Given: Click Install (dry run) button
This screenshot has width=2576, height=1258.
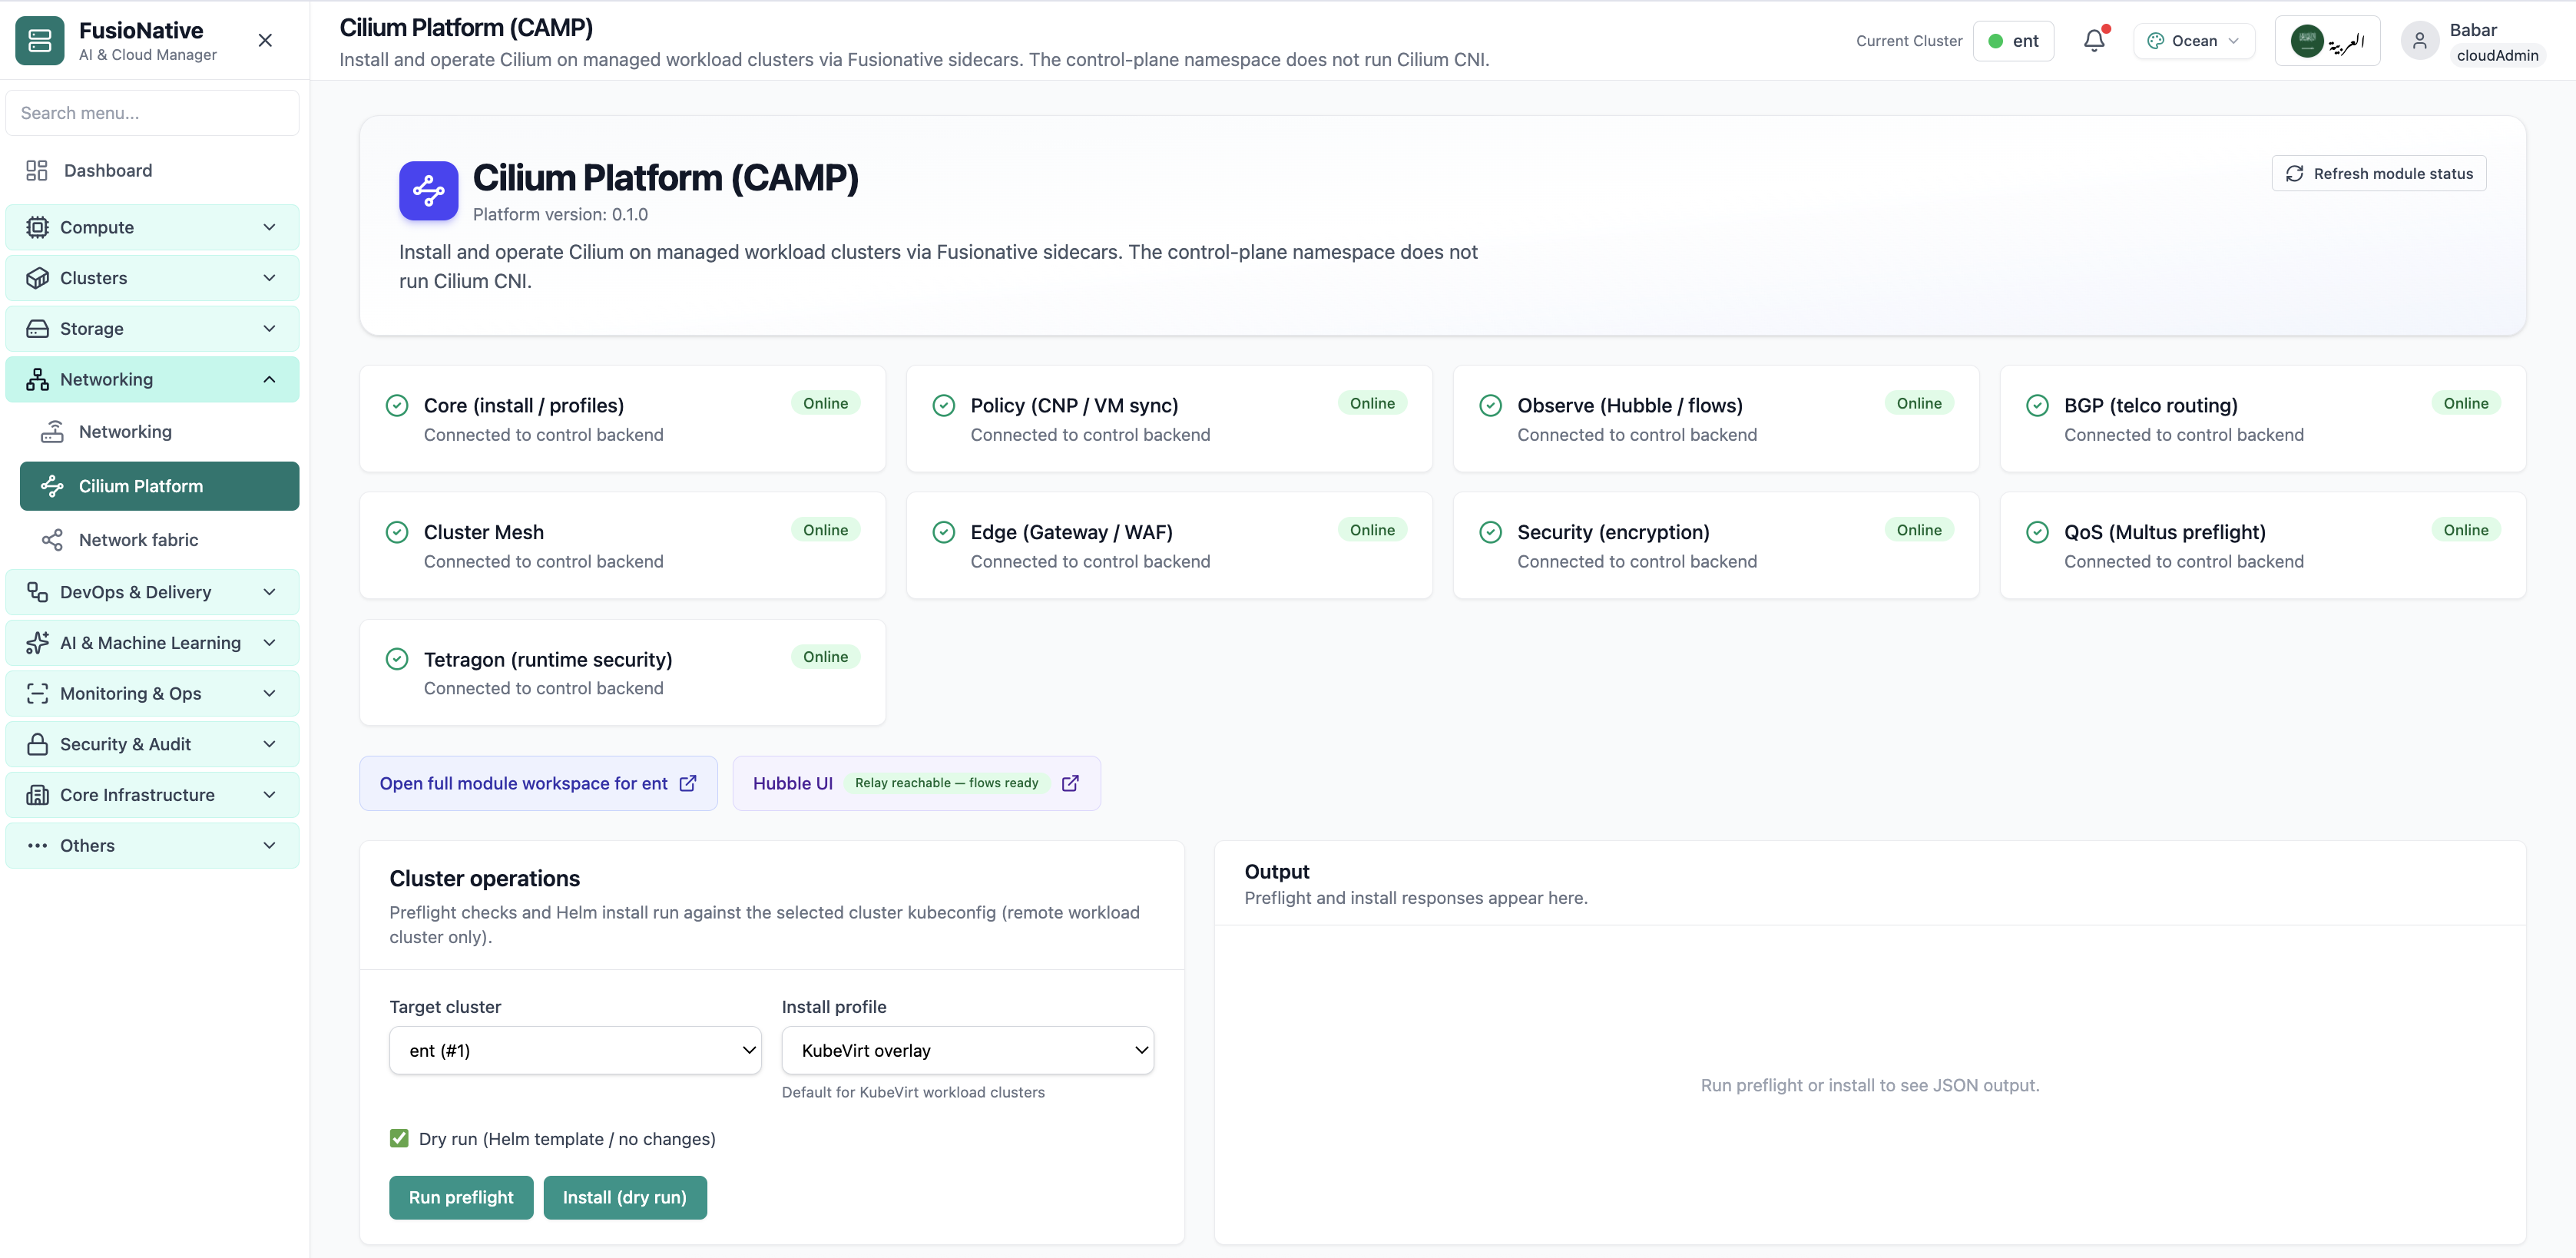Looking at the screenshot, I should 625,1197.
